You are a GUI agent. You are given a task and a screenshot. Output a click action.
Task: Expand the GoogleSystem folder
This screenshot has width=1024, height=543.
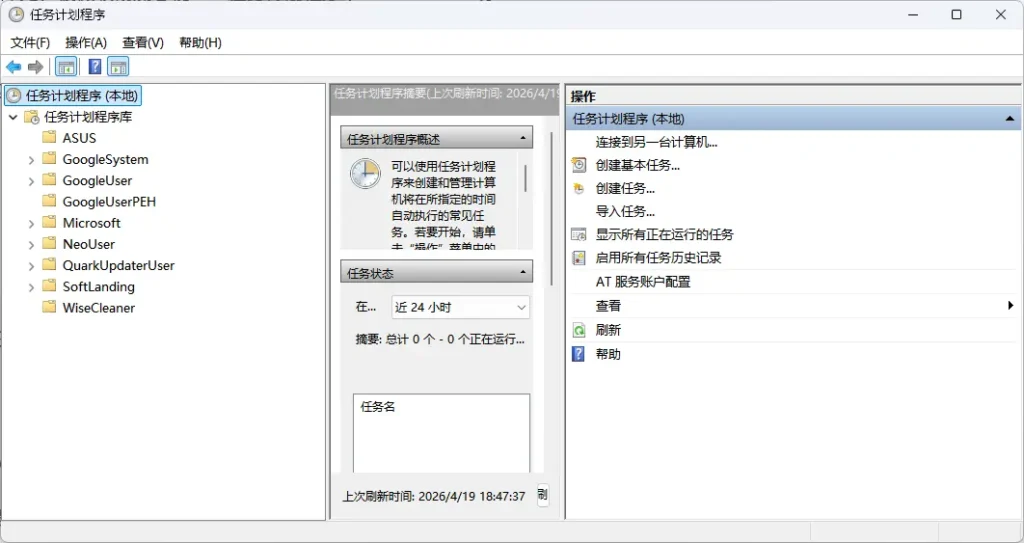coord(31,159)
